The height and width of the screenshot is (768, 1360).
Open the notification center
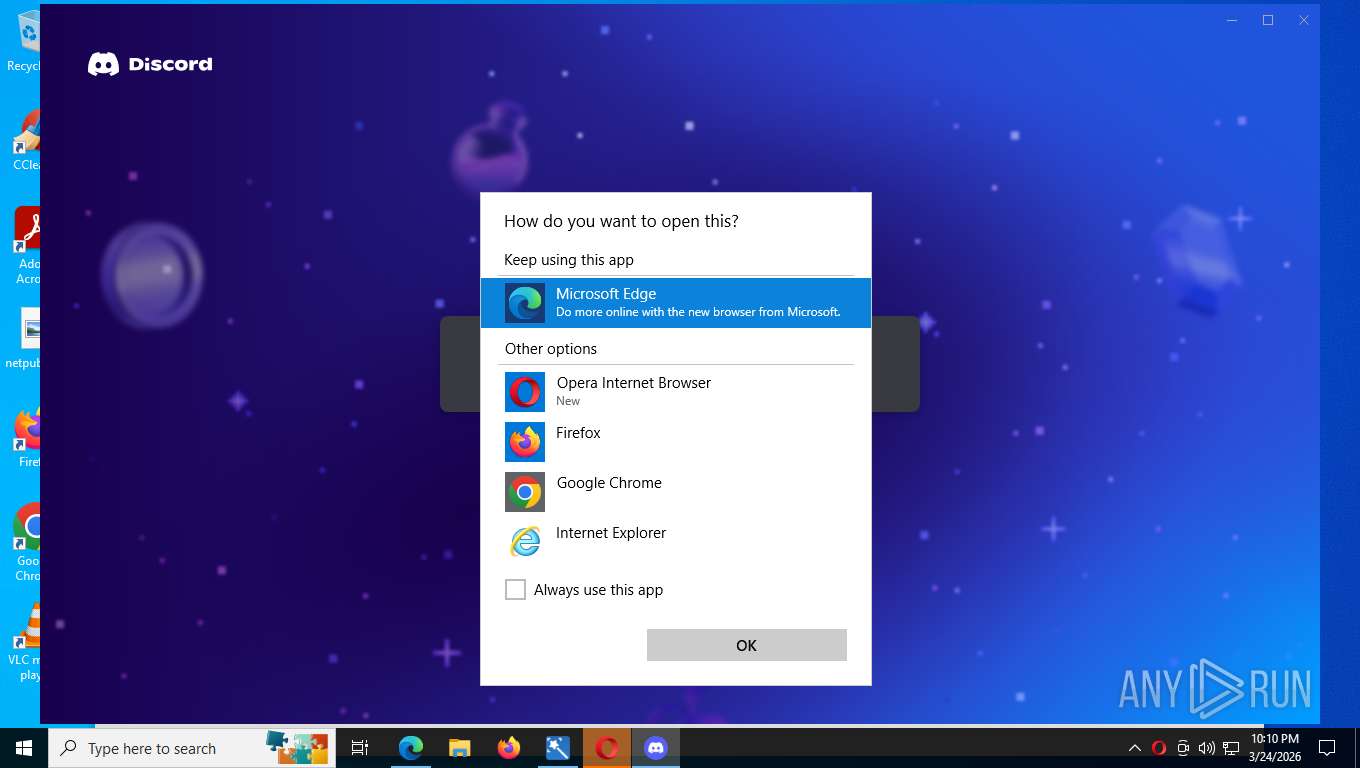1327,748
